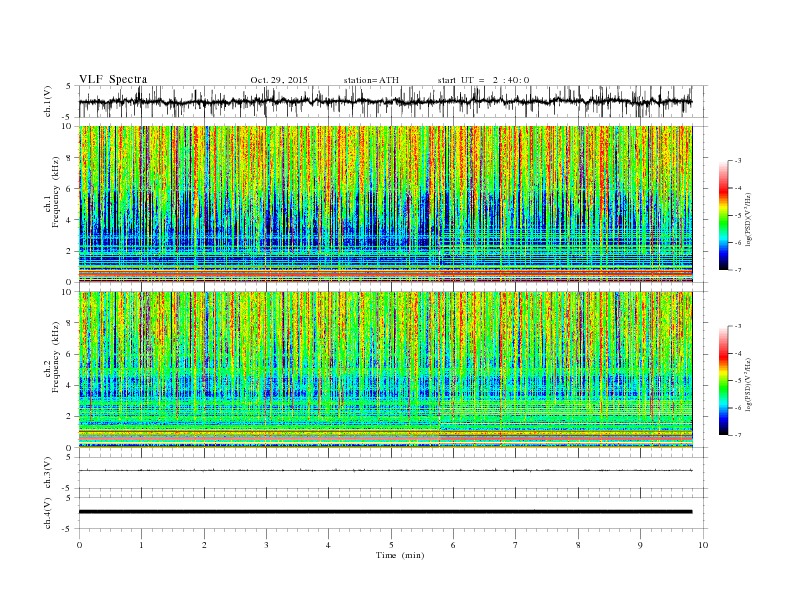Click time axis tick label "7"
Image resolution: width=792 pixels, height=612 pixels.
[516, 545]
